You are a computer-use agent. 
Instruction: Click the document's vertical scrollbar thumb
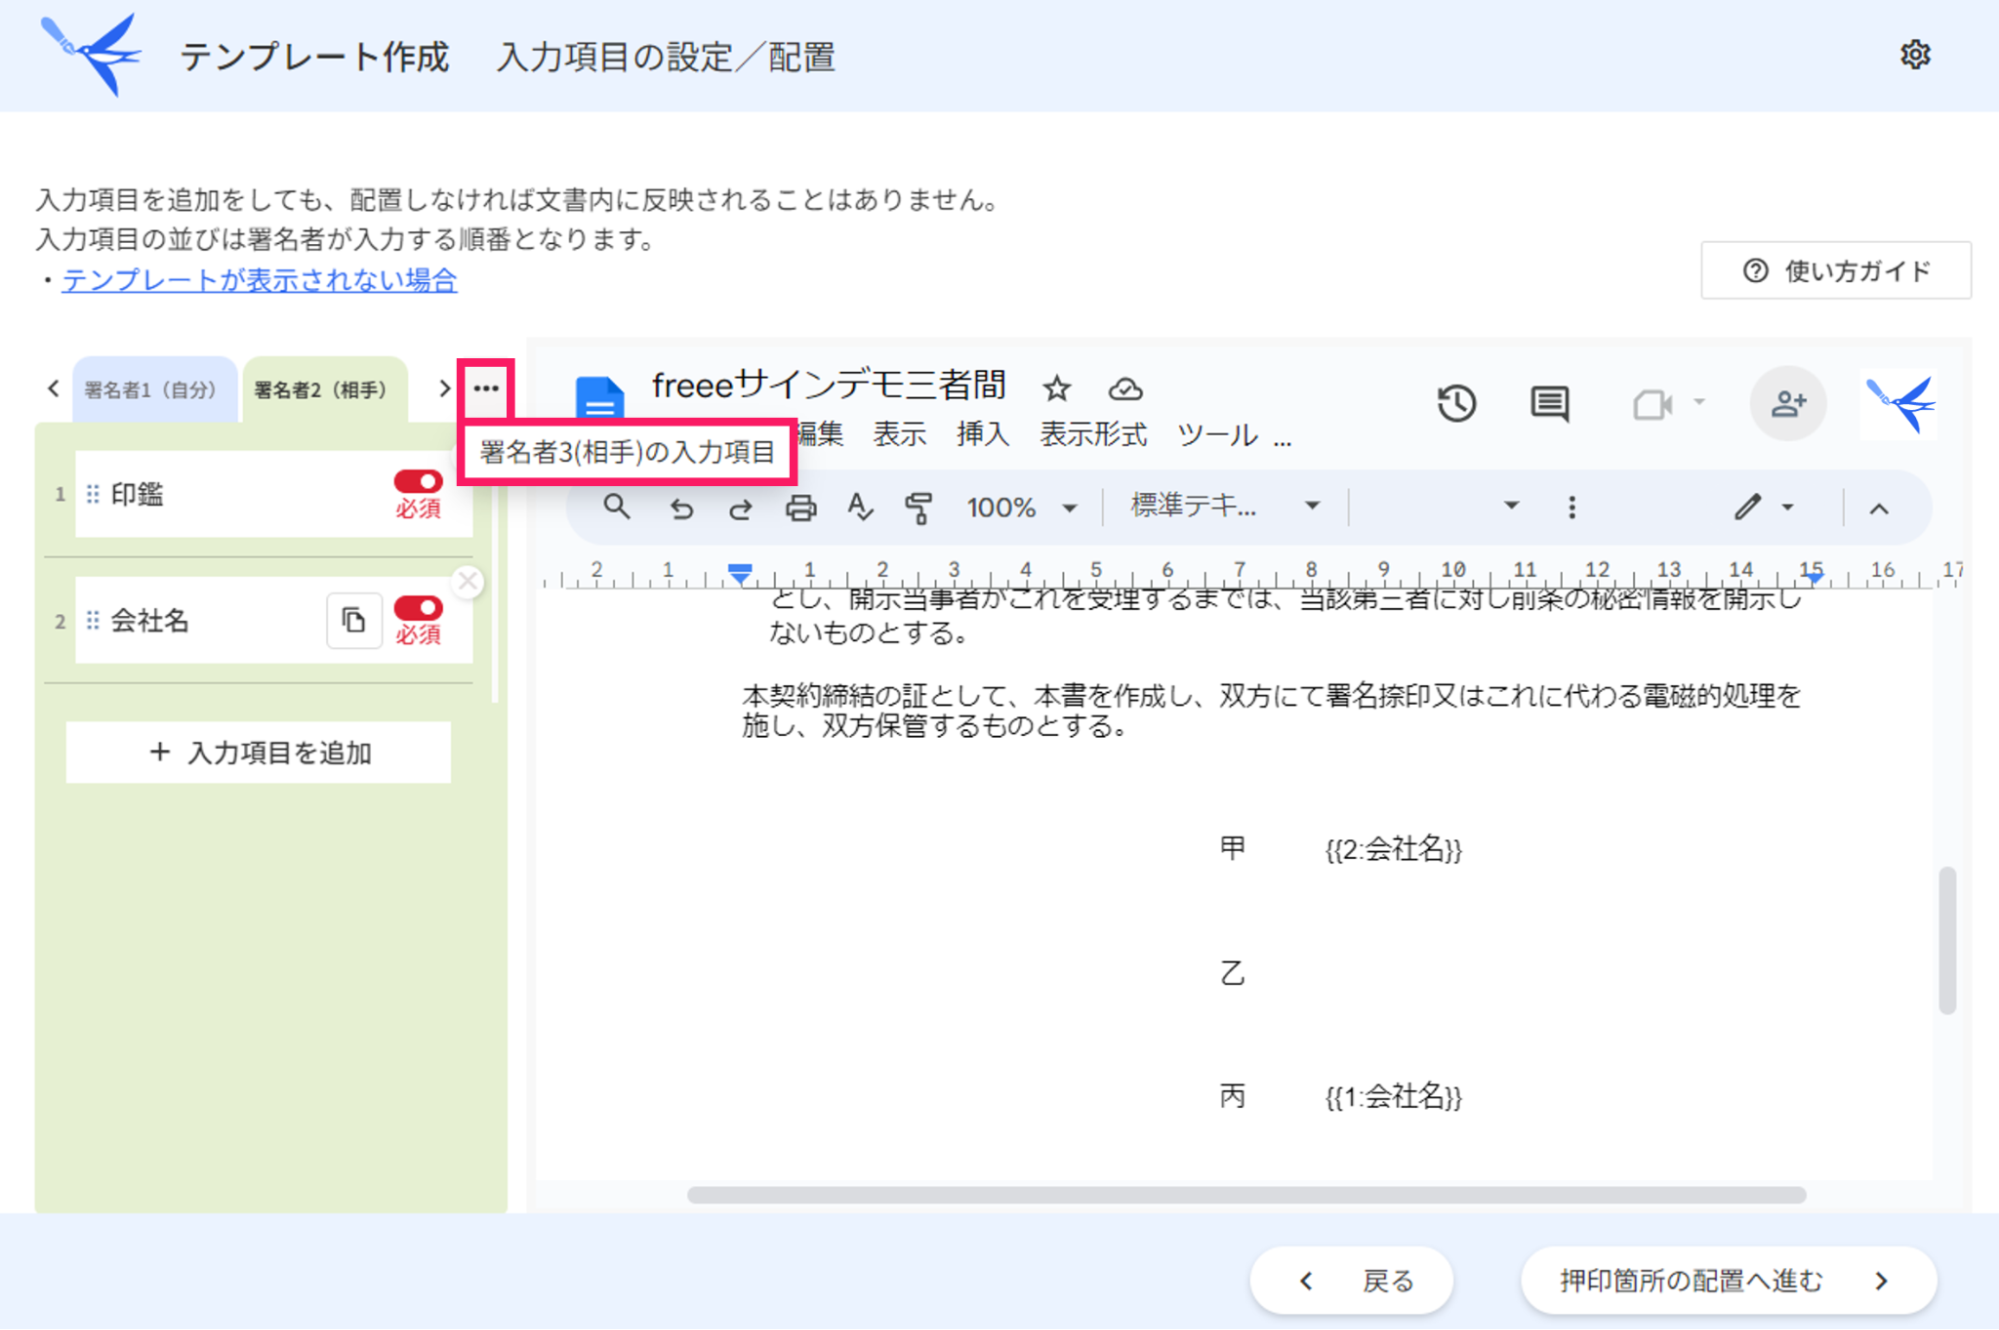pos(1947,941)
